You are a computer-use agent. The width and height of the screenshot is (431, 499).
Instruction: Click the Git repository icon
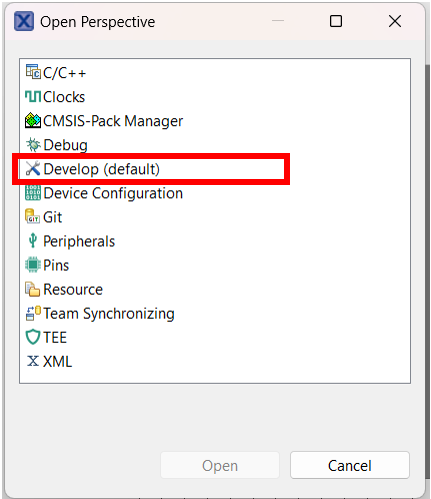[32, 217]
